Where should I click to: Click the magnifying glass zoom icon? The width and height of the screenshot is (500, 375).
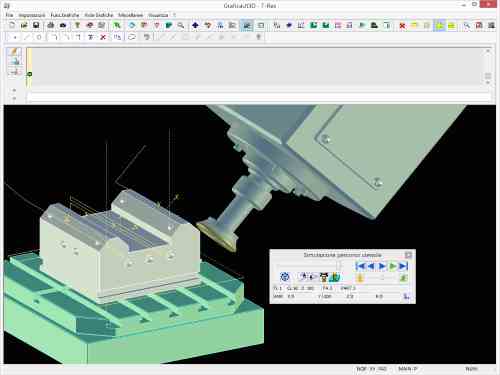[181, 25]
